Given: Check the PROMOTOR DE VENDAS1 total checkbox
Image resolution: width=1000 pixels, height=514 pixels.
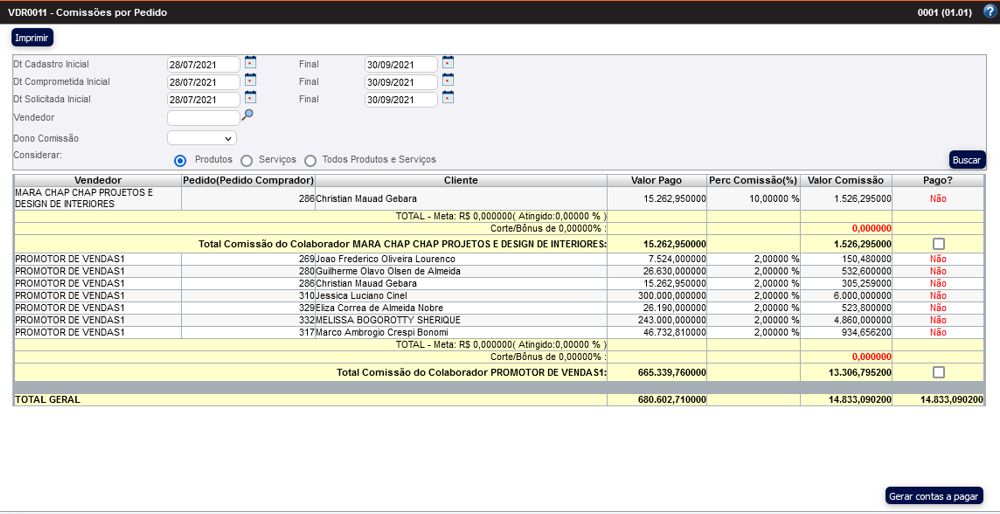Looking at the screenshot, I should pos(938,373).
